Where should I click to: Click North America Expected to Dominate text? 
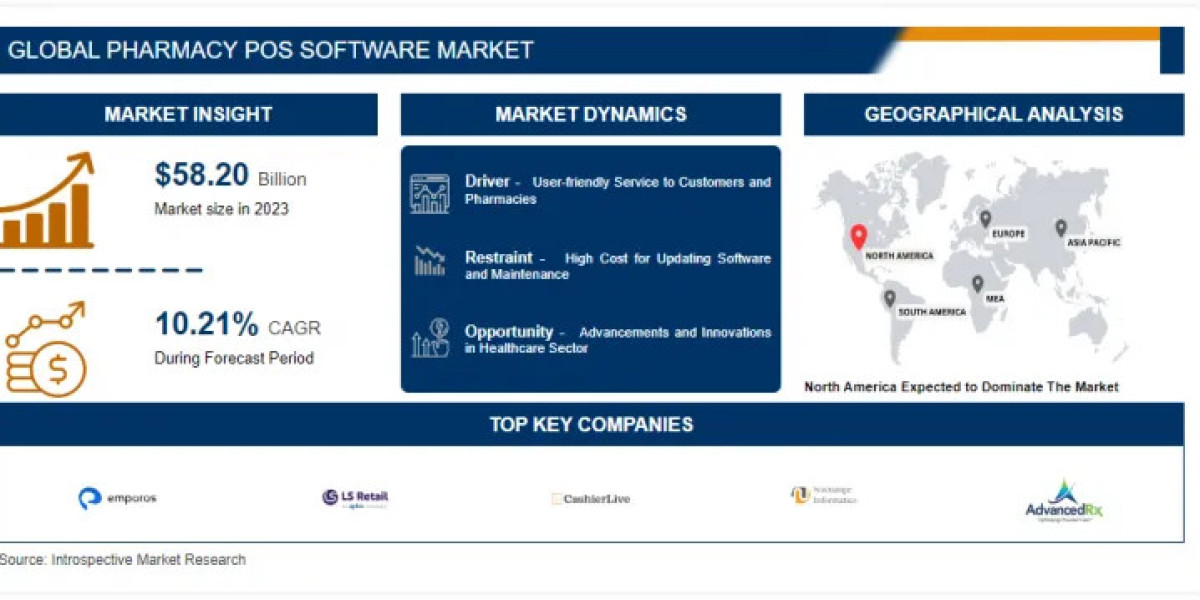click(963, 386)
